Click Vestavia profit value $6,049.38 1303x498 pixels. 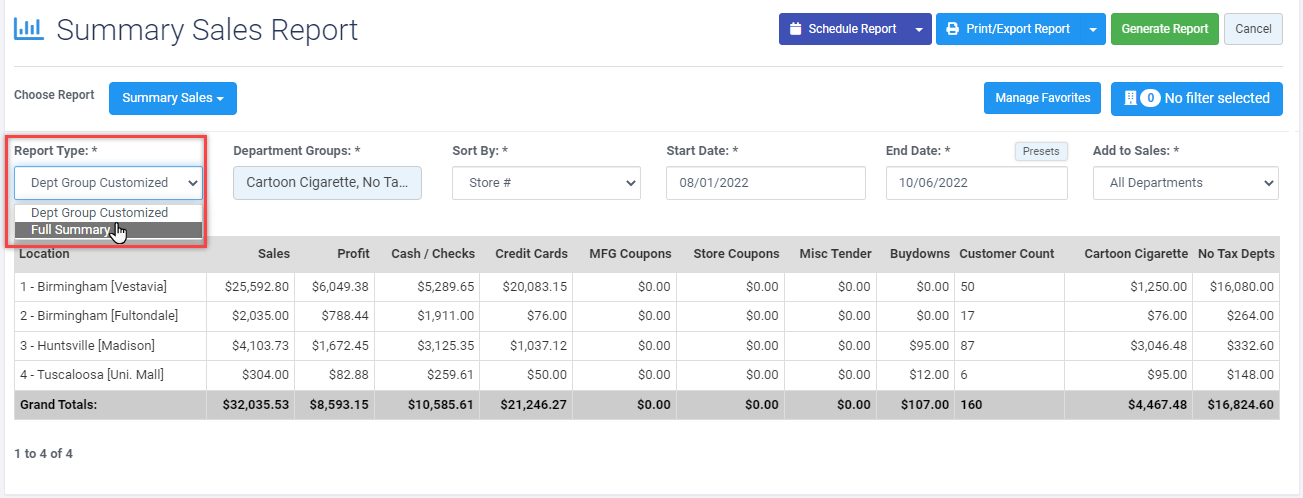tap(340, 287)
